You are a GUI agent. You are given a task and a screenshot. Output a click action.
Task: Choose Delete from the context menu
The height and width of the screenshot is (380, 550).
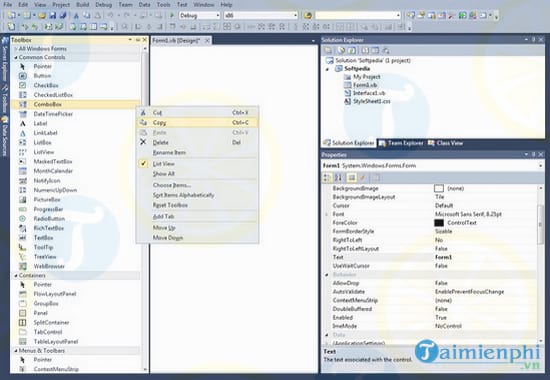[197, 142]
